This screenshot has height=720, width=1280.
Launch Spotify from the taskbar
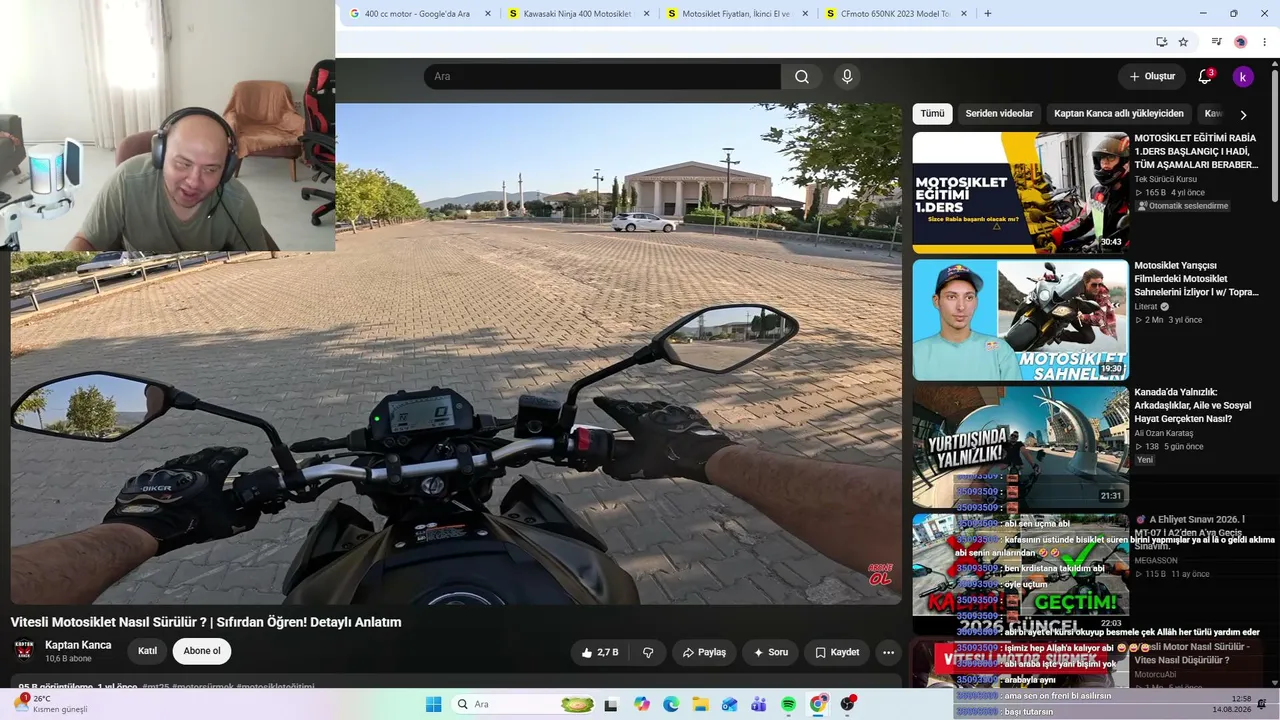(x=789, y=705)
